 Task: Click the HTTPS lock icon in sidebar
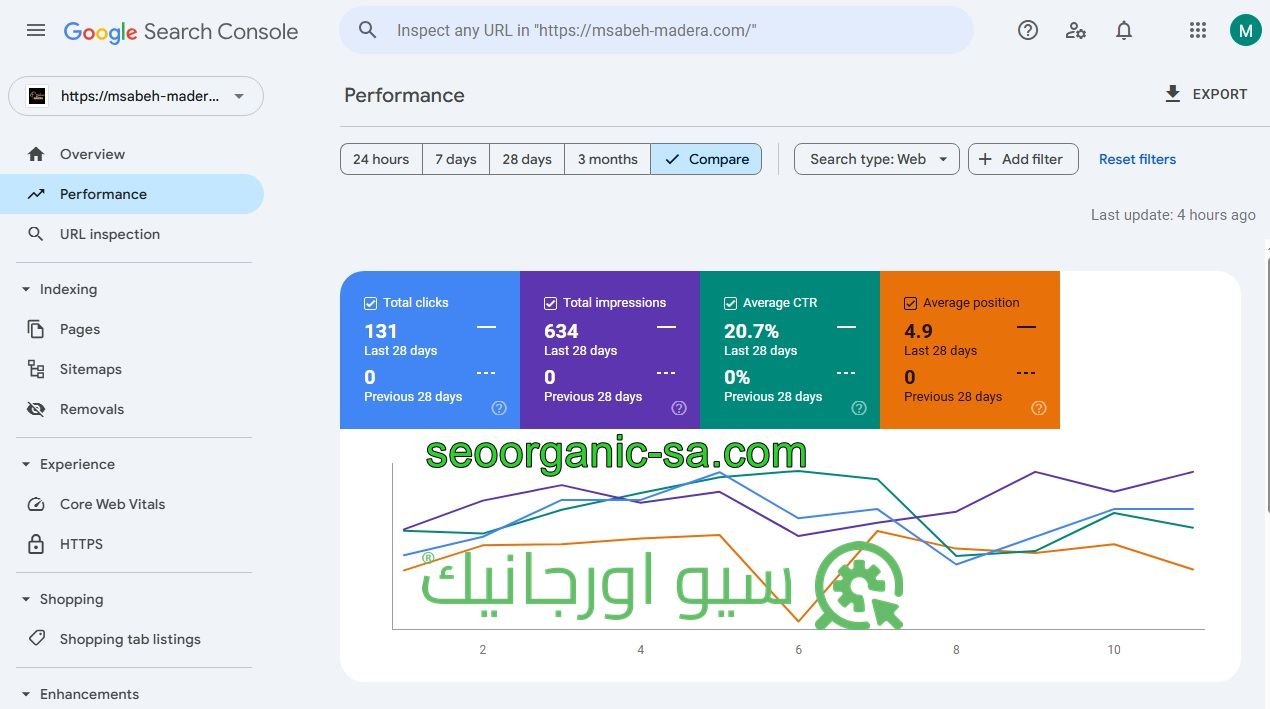pyautogui.click(x=36, y=544)
